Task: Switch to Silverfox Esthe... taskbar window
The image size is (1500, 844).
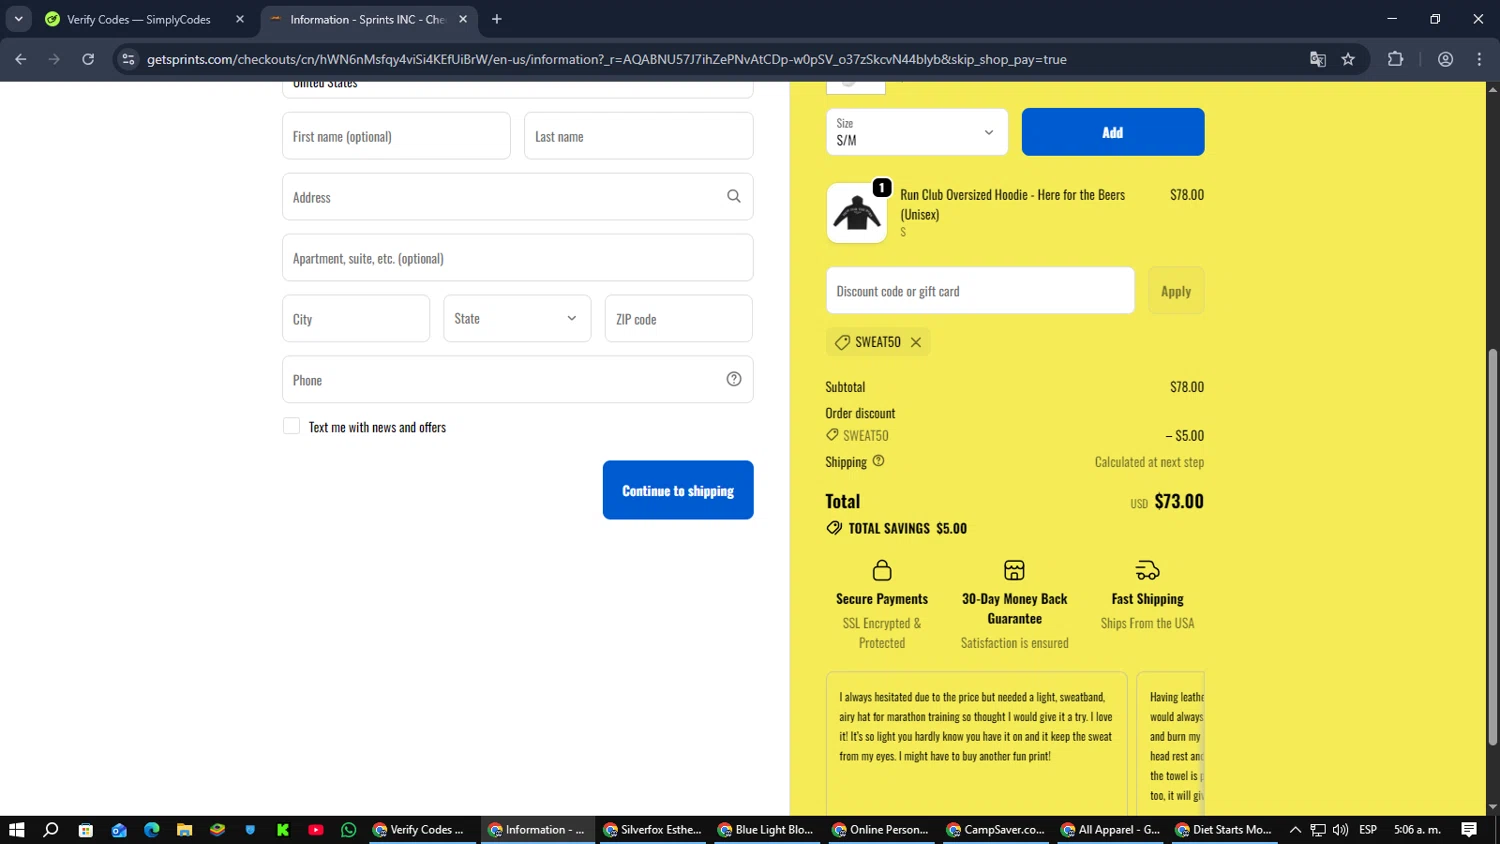Action: [x=653, y=830]
